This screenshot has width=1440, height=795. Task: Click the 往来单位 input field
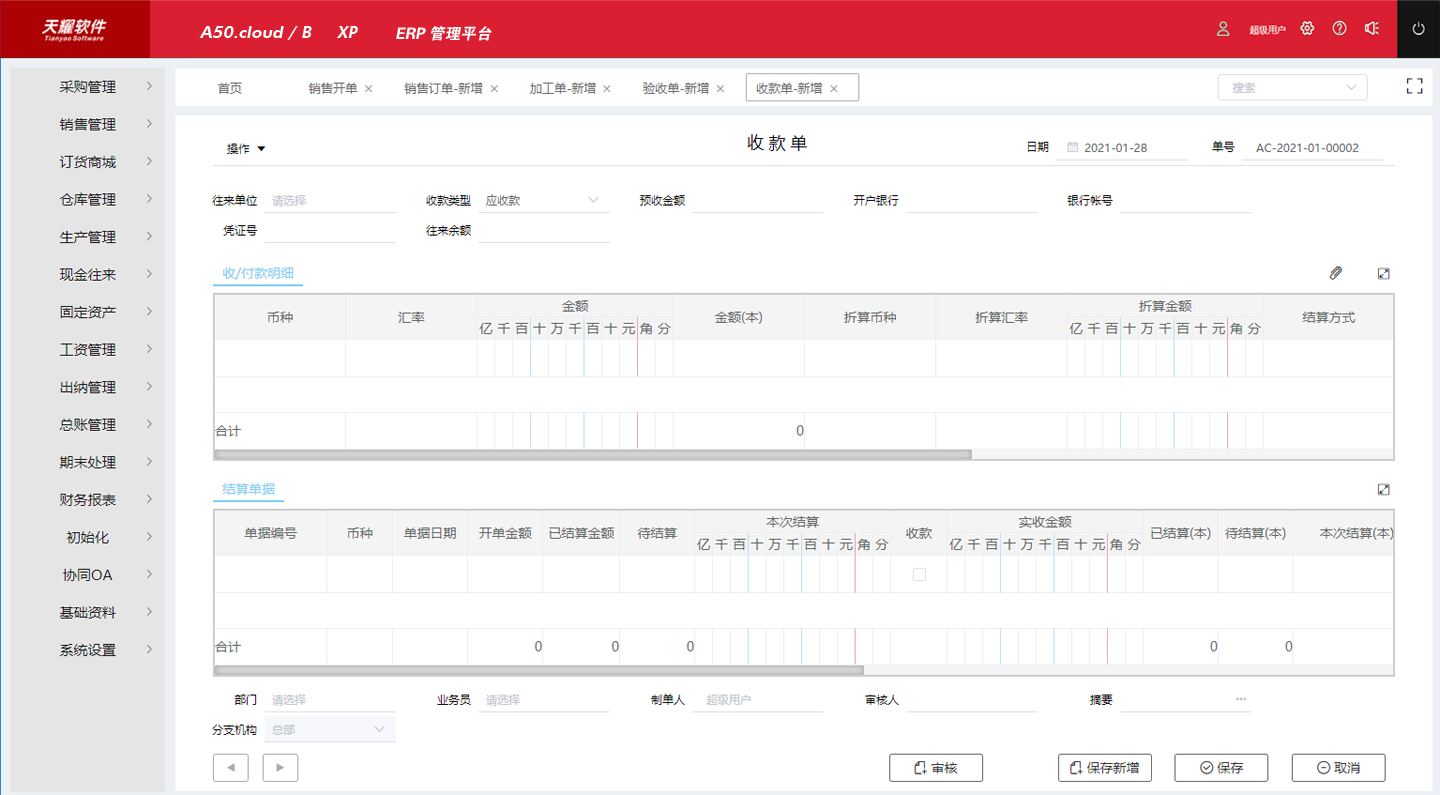pyautogui.click(x=330, y=201)
